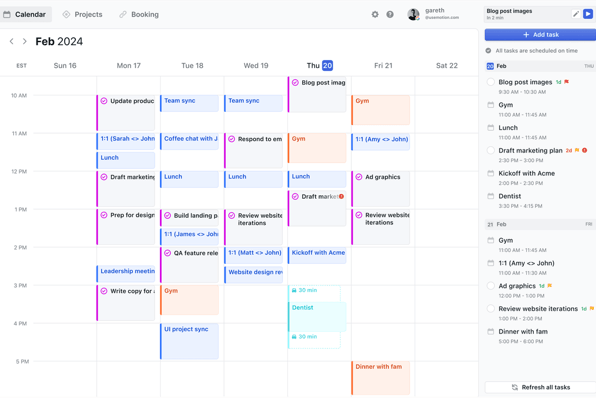Open Monday's Prep for design task

(126, 227)
